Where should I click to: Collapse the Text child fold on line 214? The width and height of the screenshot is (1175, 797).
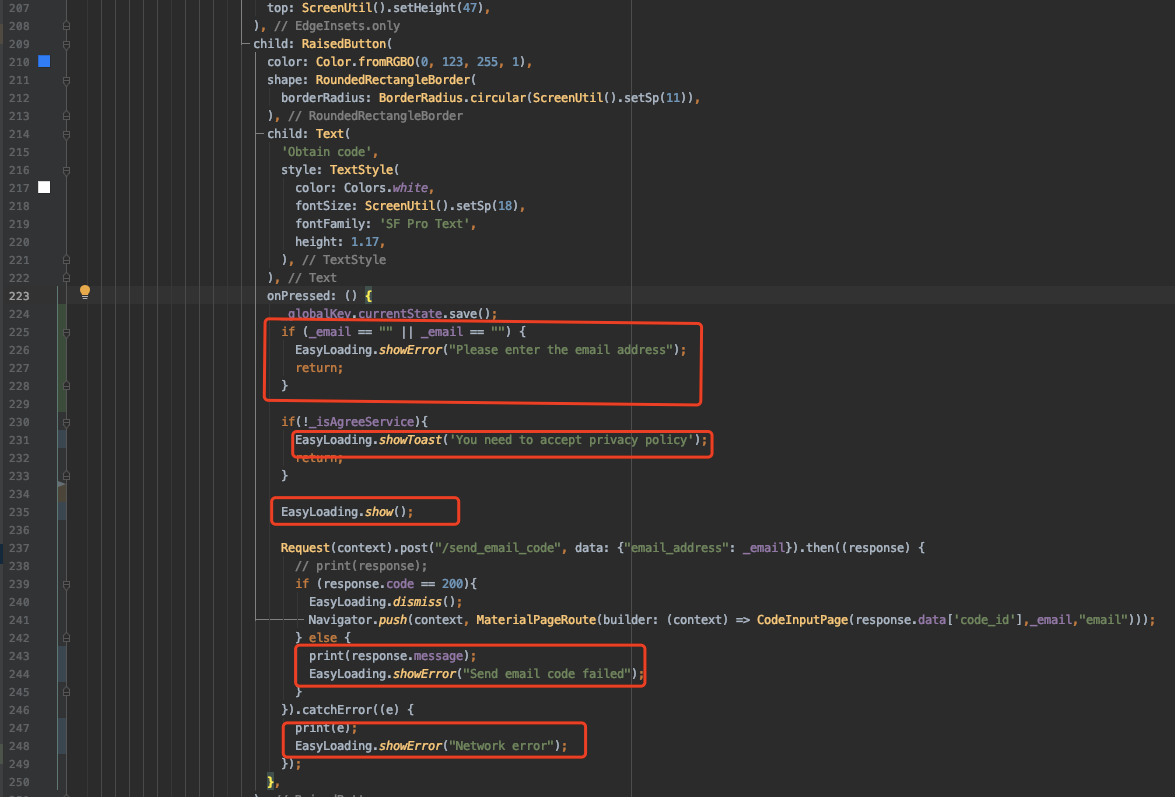(66, 133)
